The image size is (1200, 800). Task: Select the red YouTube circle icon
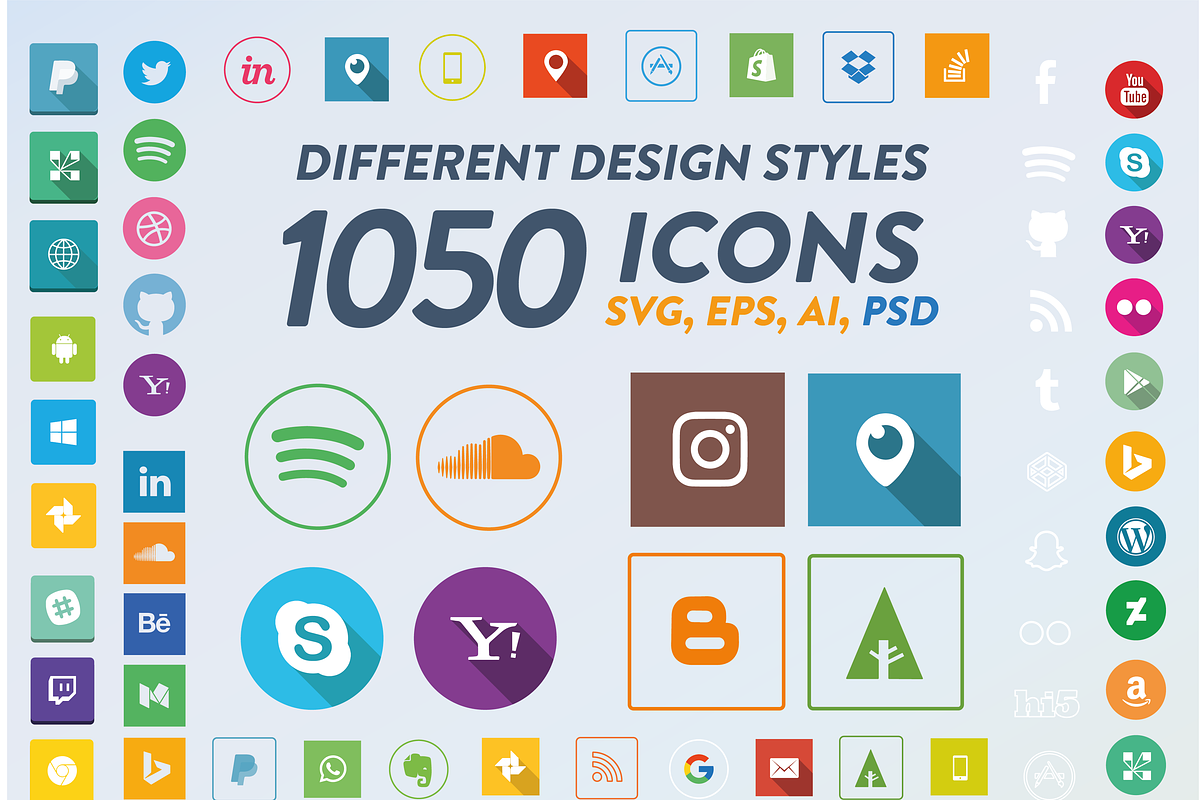(1134, 90)
